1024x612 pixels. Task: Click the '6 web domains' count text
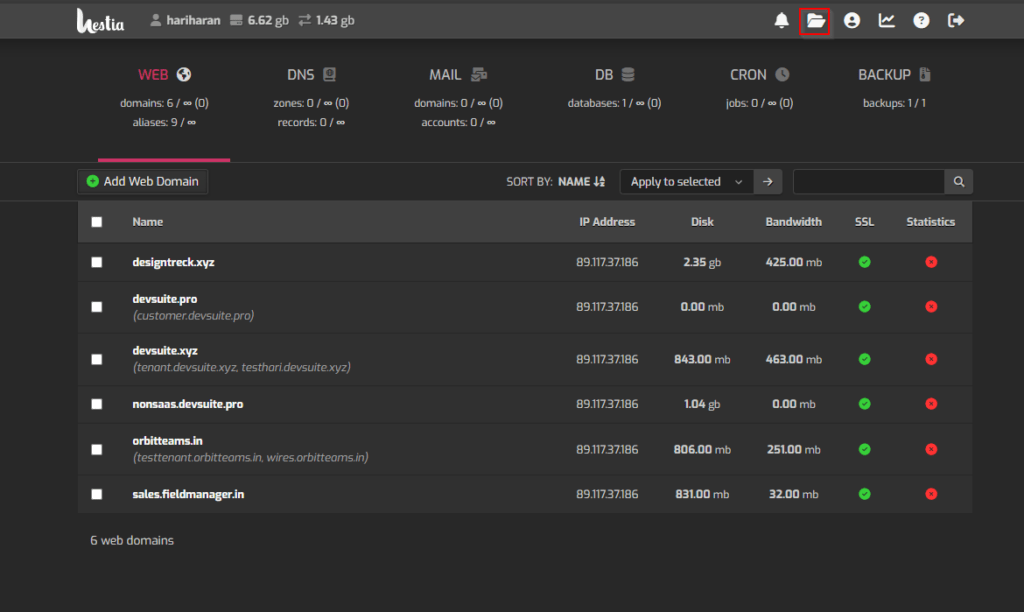coord(132,540)
